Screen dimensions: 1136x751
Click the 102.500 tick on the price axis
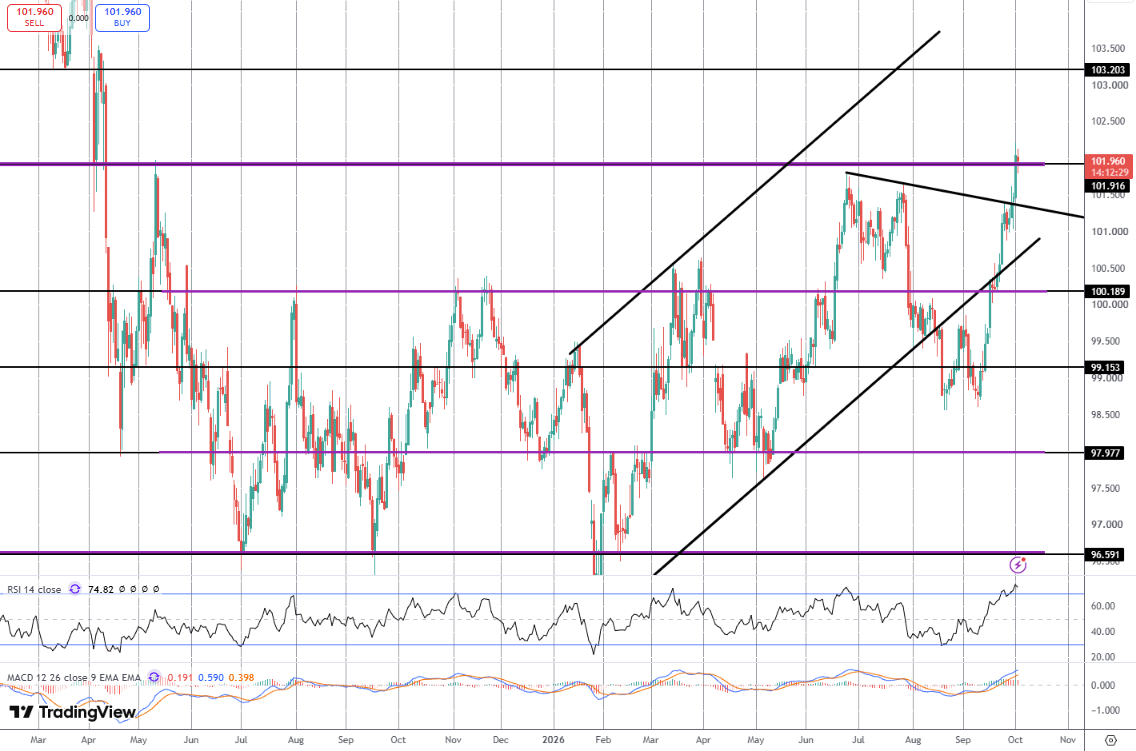coord(1108,121)
